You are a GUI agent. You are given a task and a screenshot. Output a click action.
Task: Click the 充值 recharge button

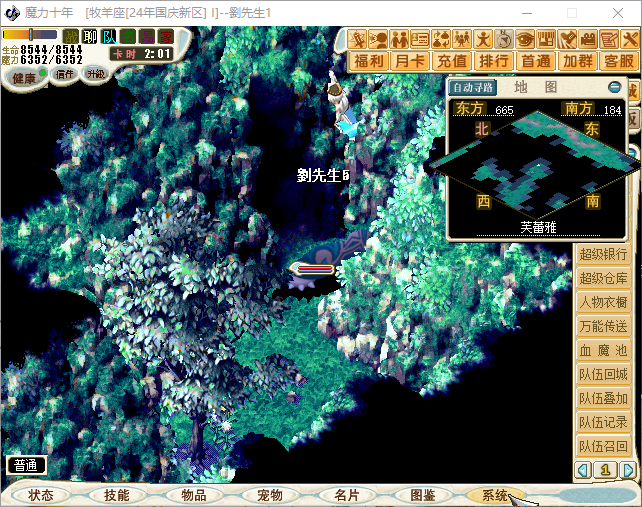tap(452, 61)
